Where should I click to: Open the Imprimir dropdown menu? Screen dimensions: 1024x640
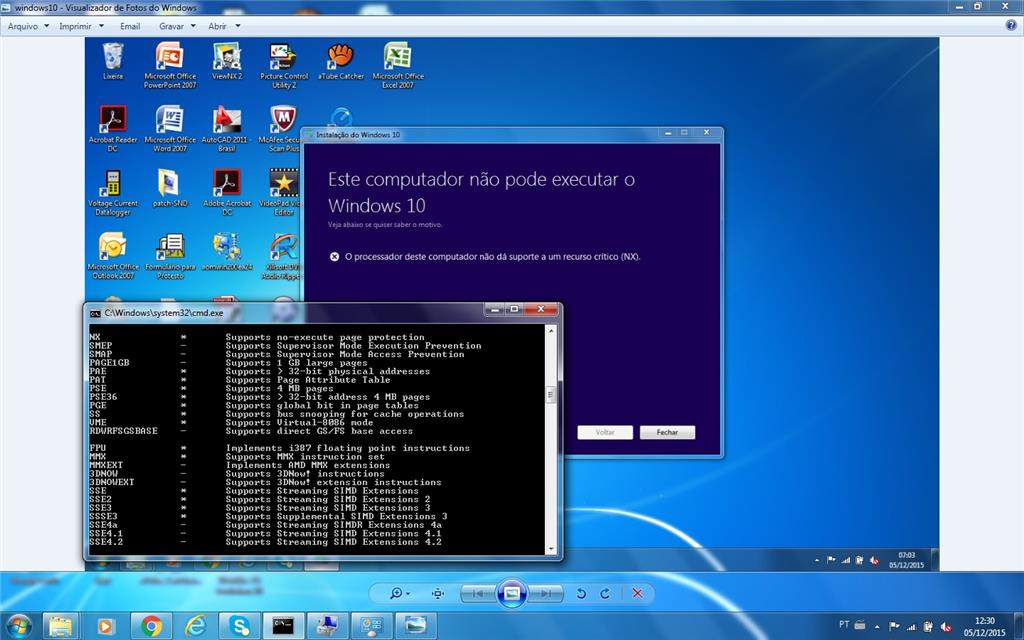pos(81,26)
